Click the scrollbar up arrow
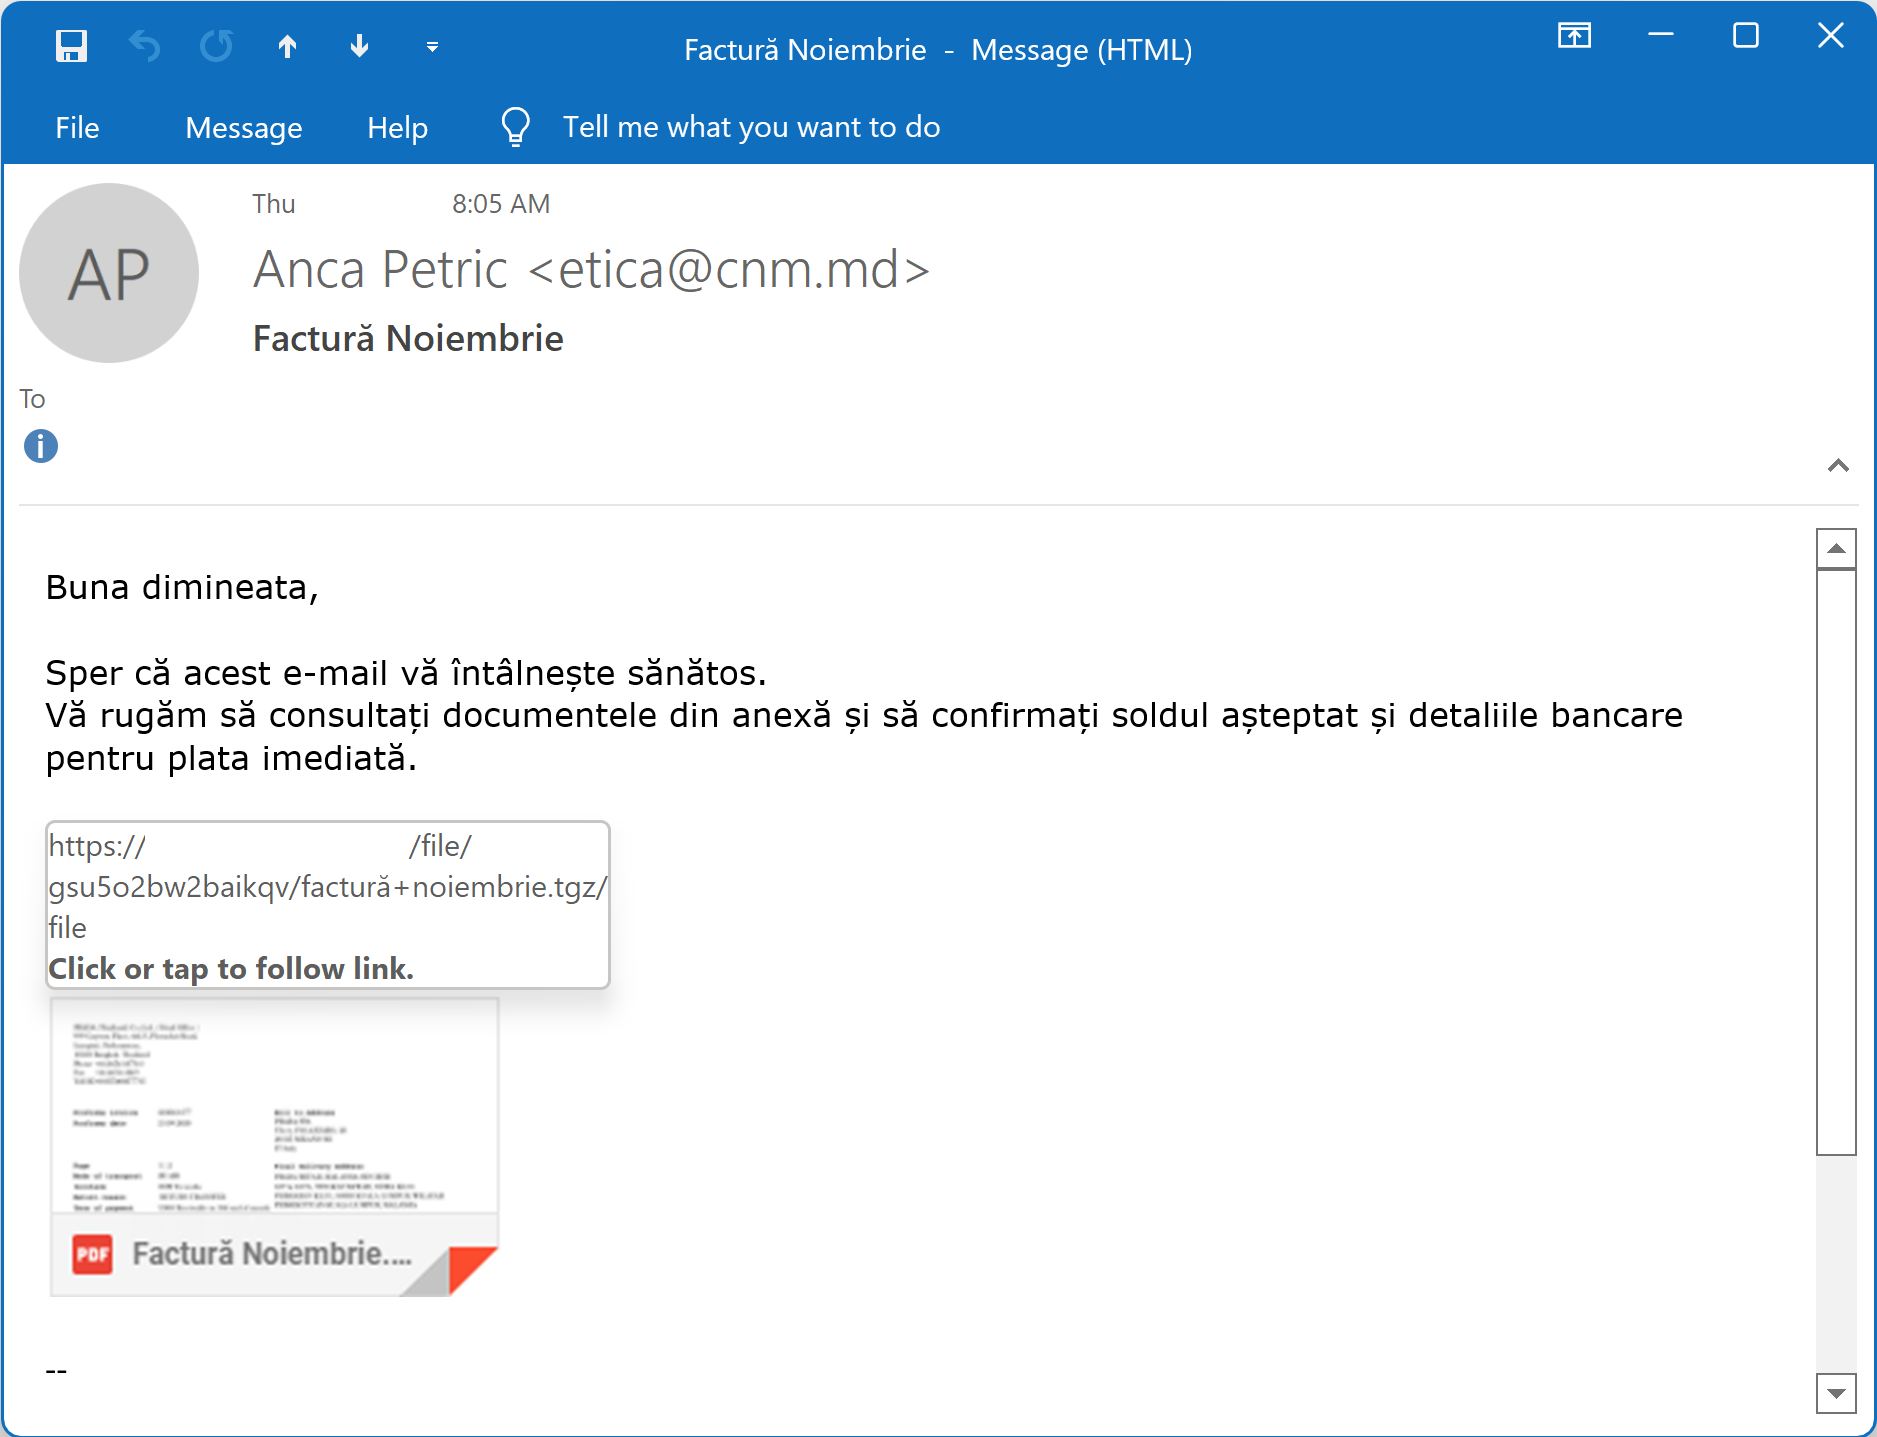 pyautogui.click(x=1836, y=548)
